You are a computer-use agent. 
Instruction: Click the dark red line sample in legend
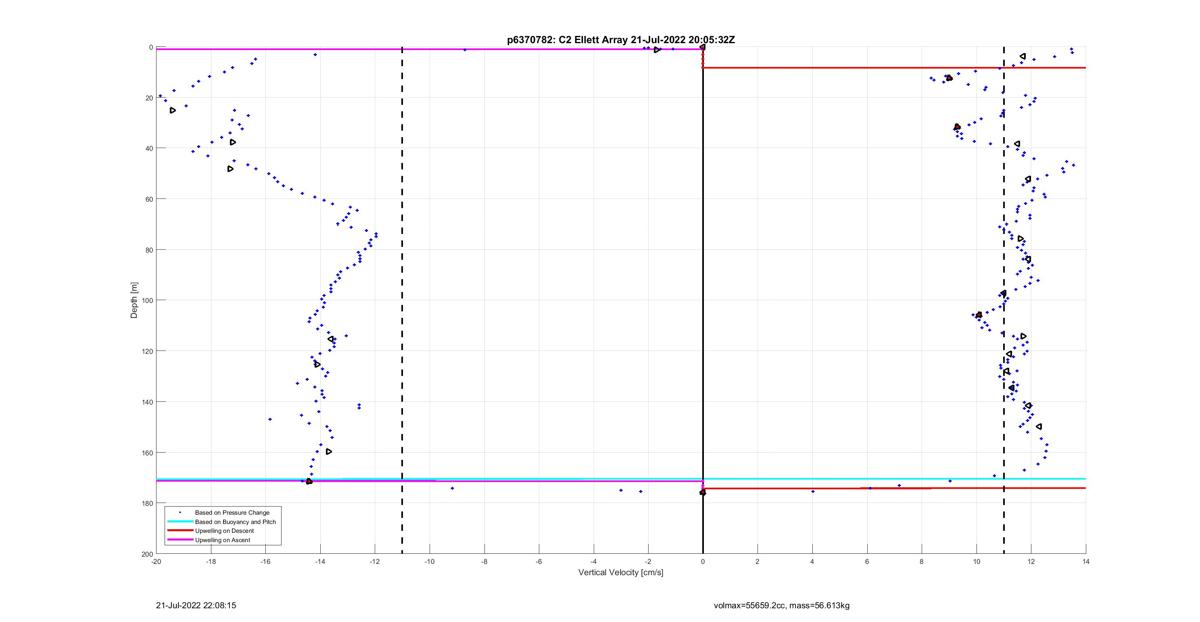coord(180,530)
